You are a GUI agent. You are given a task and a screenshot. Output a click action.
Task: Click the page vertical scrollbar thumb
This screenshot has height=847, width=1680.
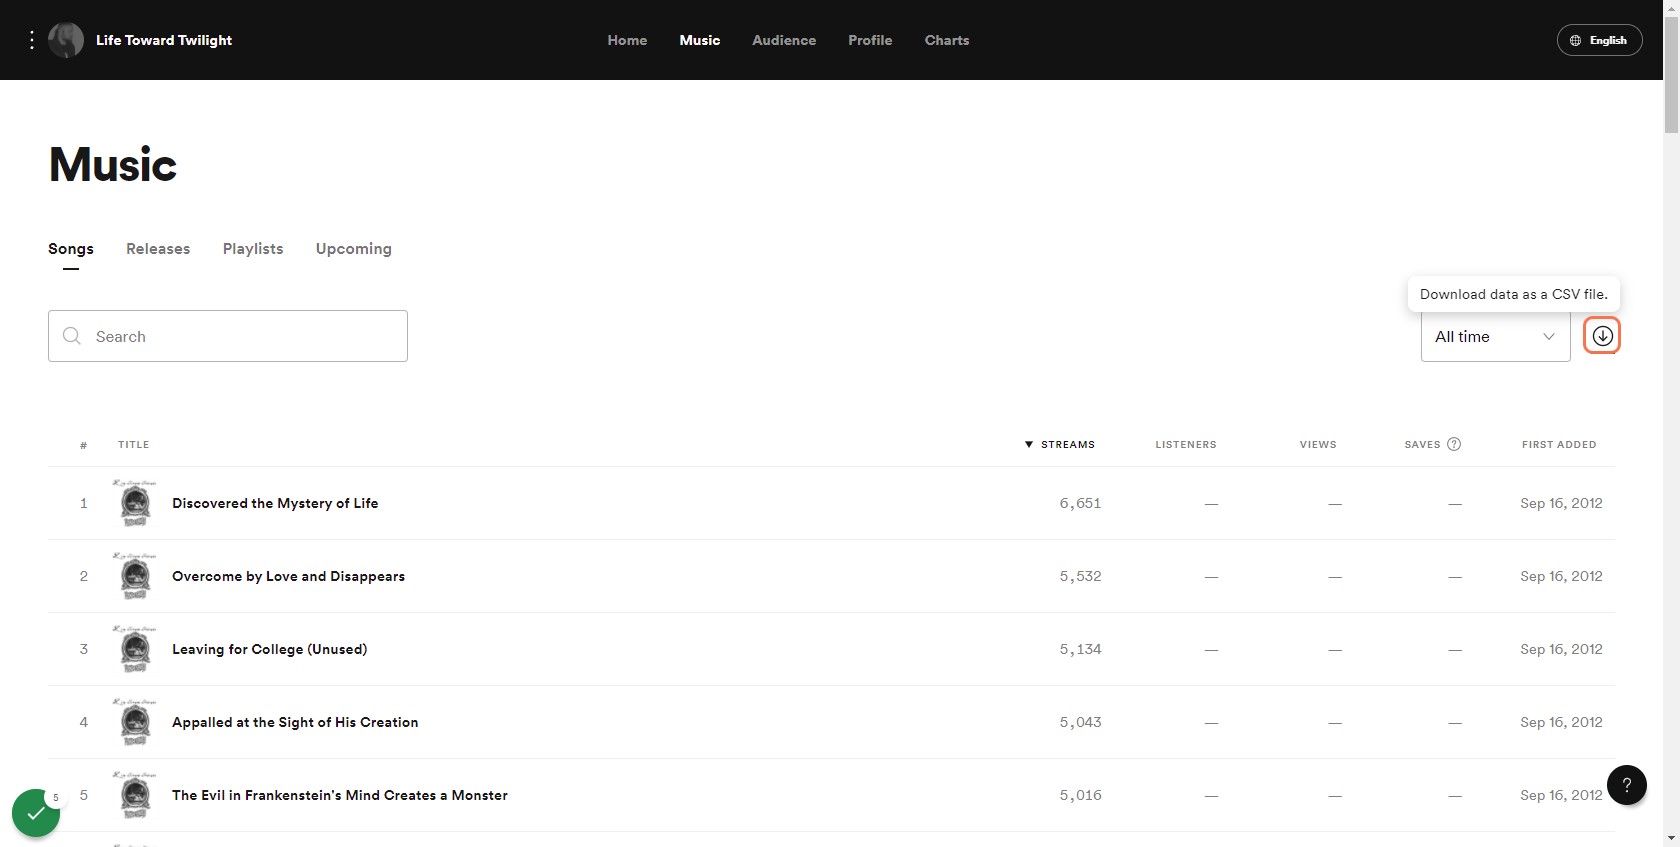tap(1671, 75)
